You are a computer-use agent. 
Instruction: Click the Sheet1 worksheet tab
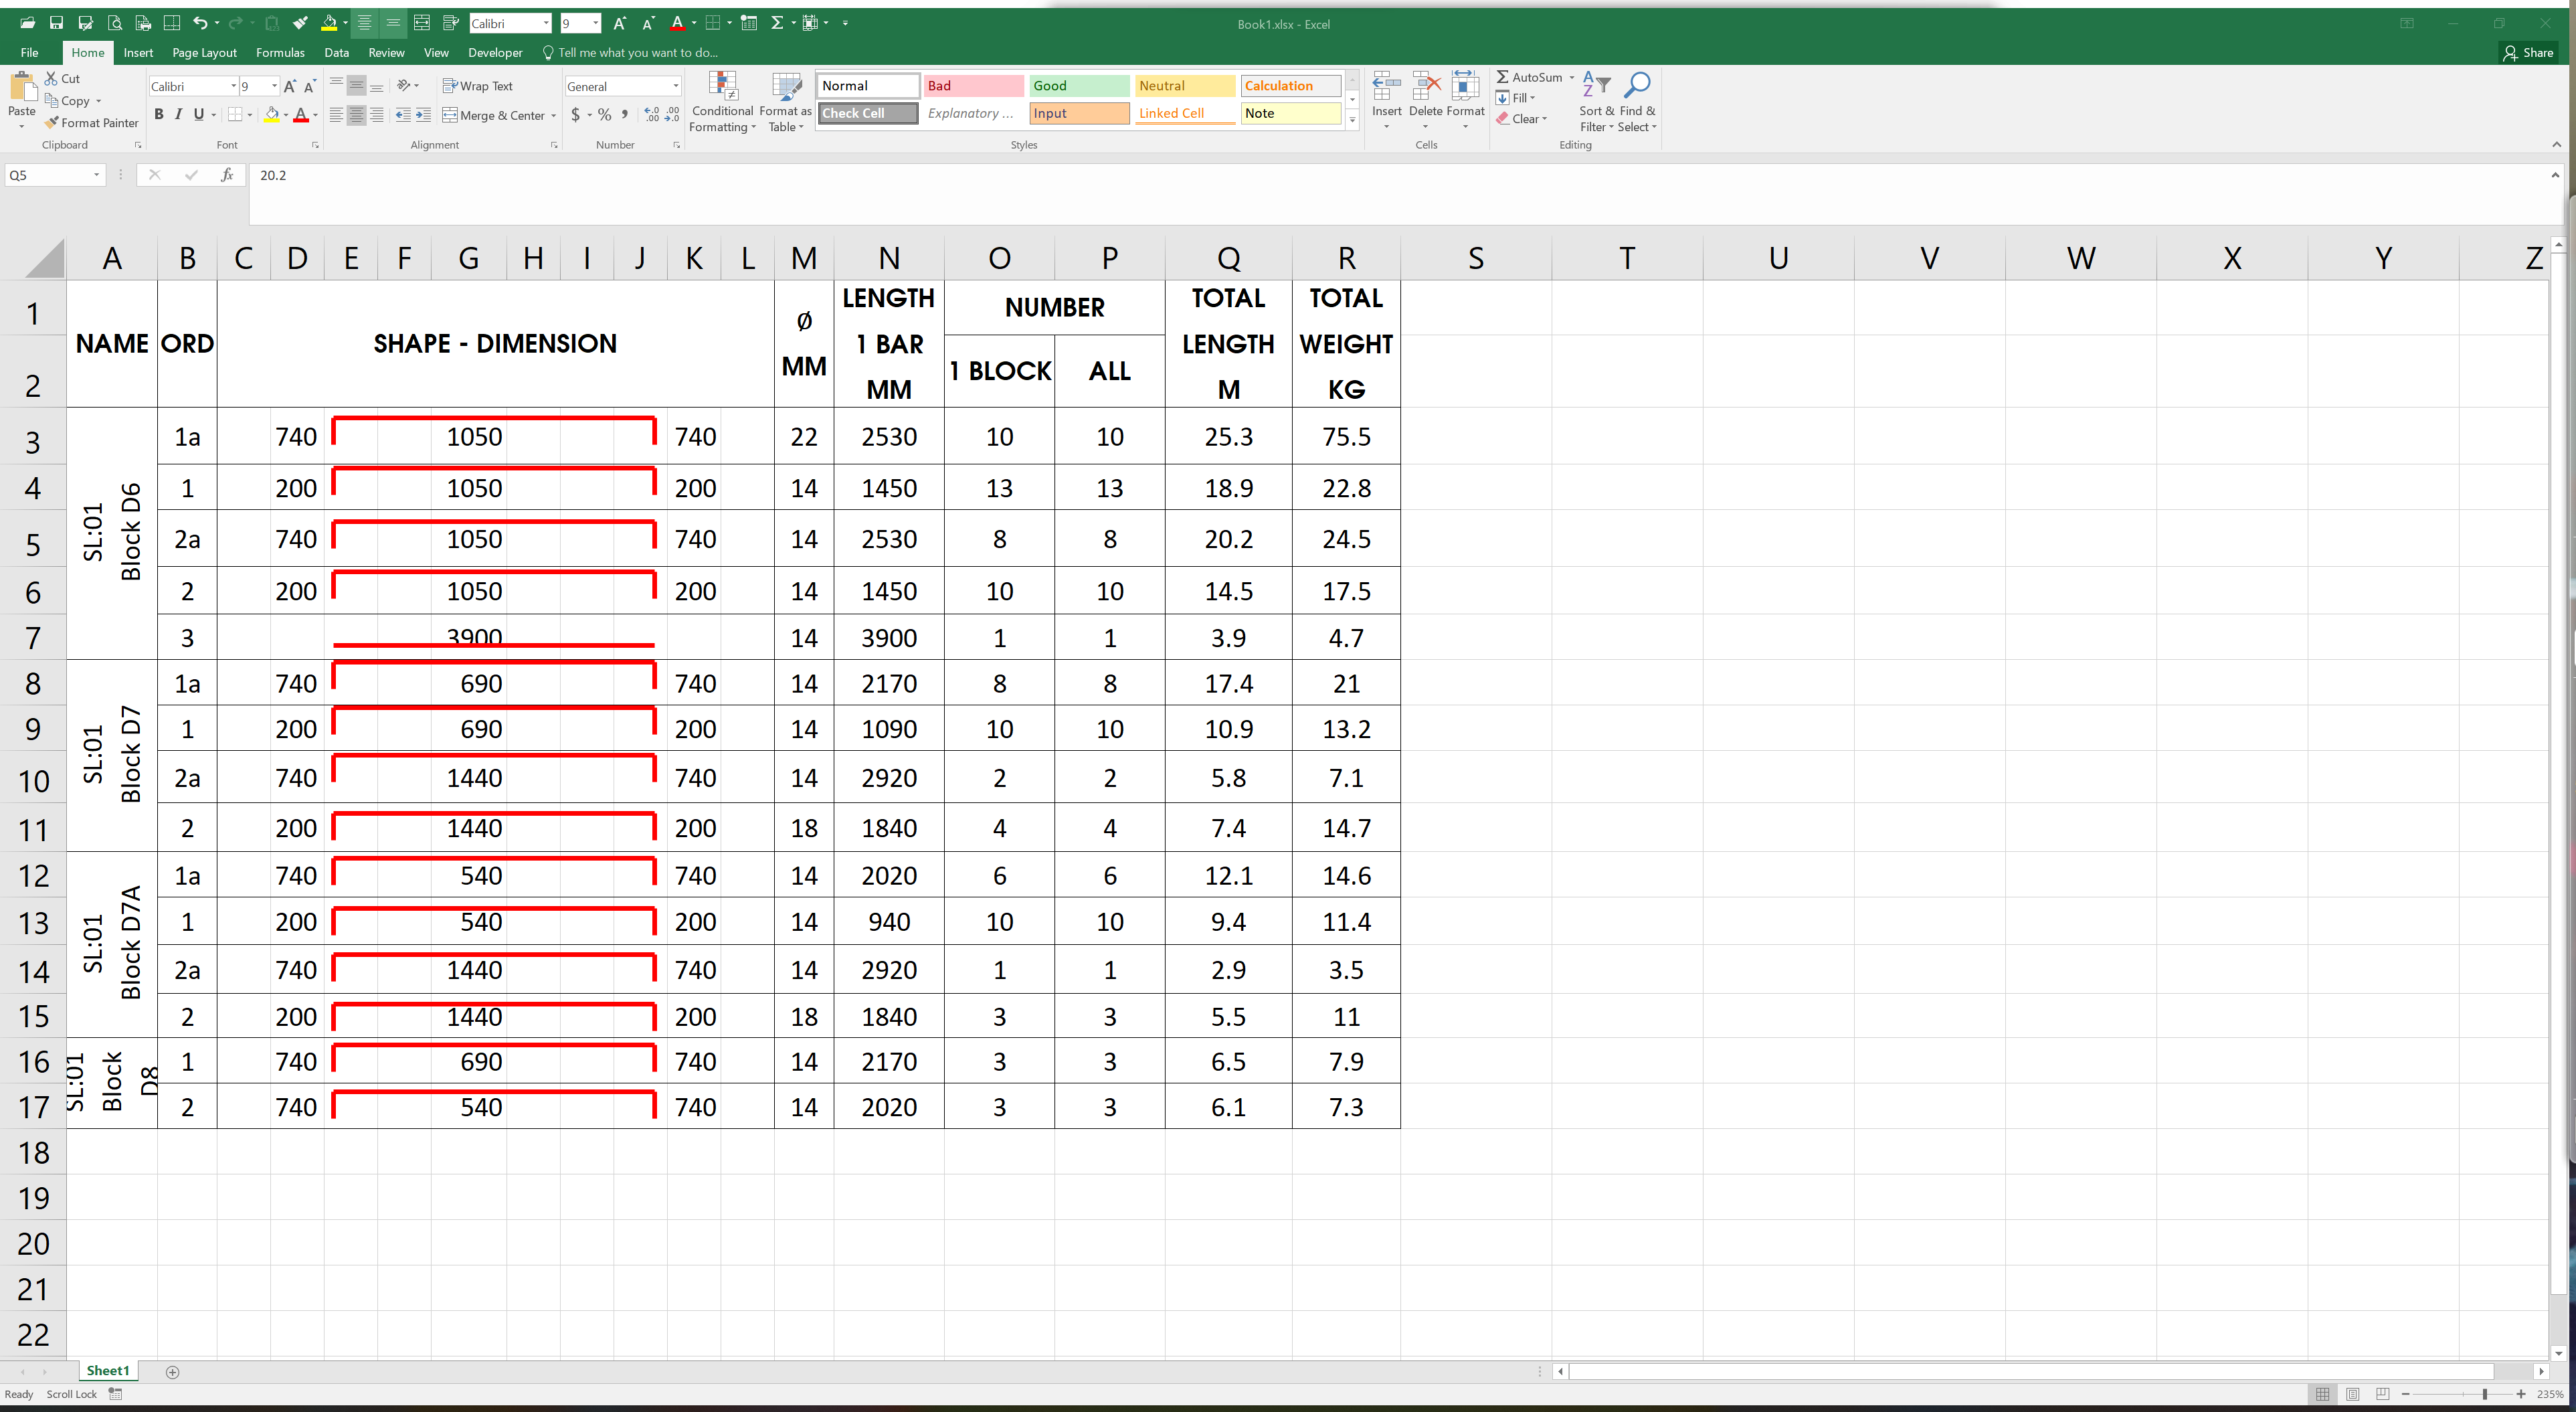click(107, 1371)
